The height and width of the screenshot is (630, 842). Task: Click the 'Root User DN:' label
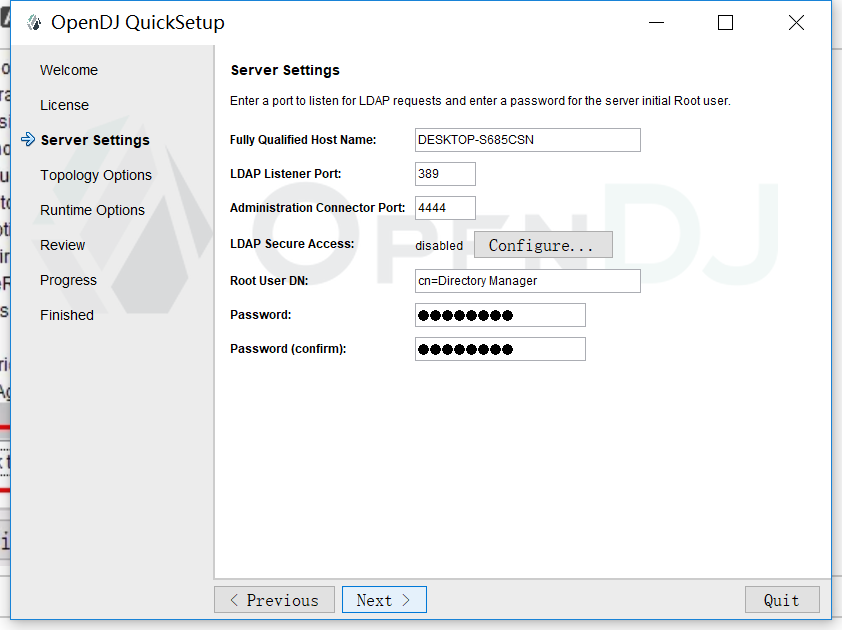coord(269,281)
